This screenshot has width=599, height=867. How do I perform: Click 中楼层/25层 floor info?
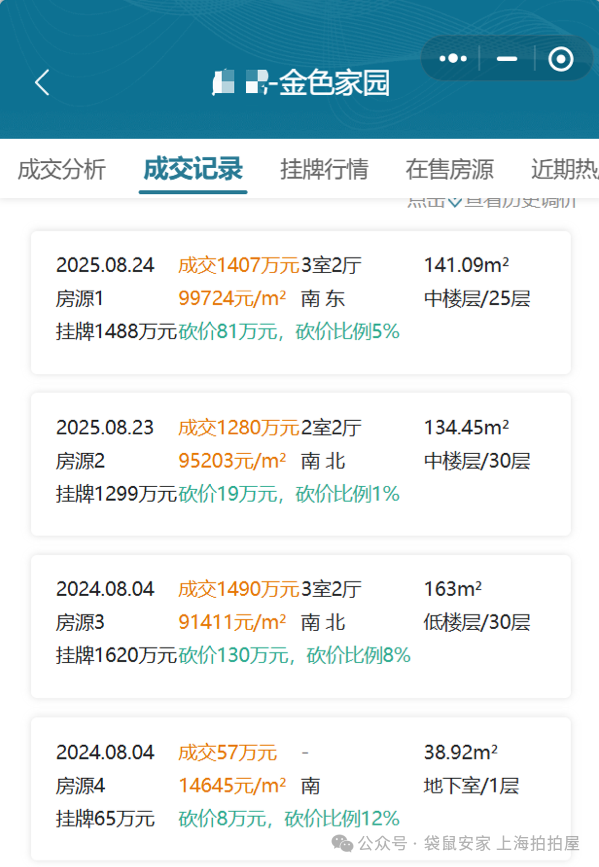pos(477,299)
